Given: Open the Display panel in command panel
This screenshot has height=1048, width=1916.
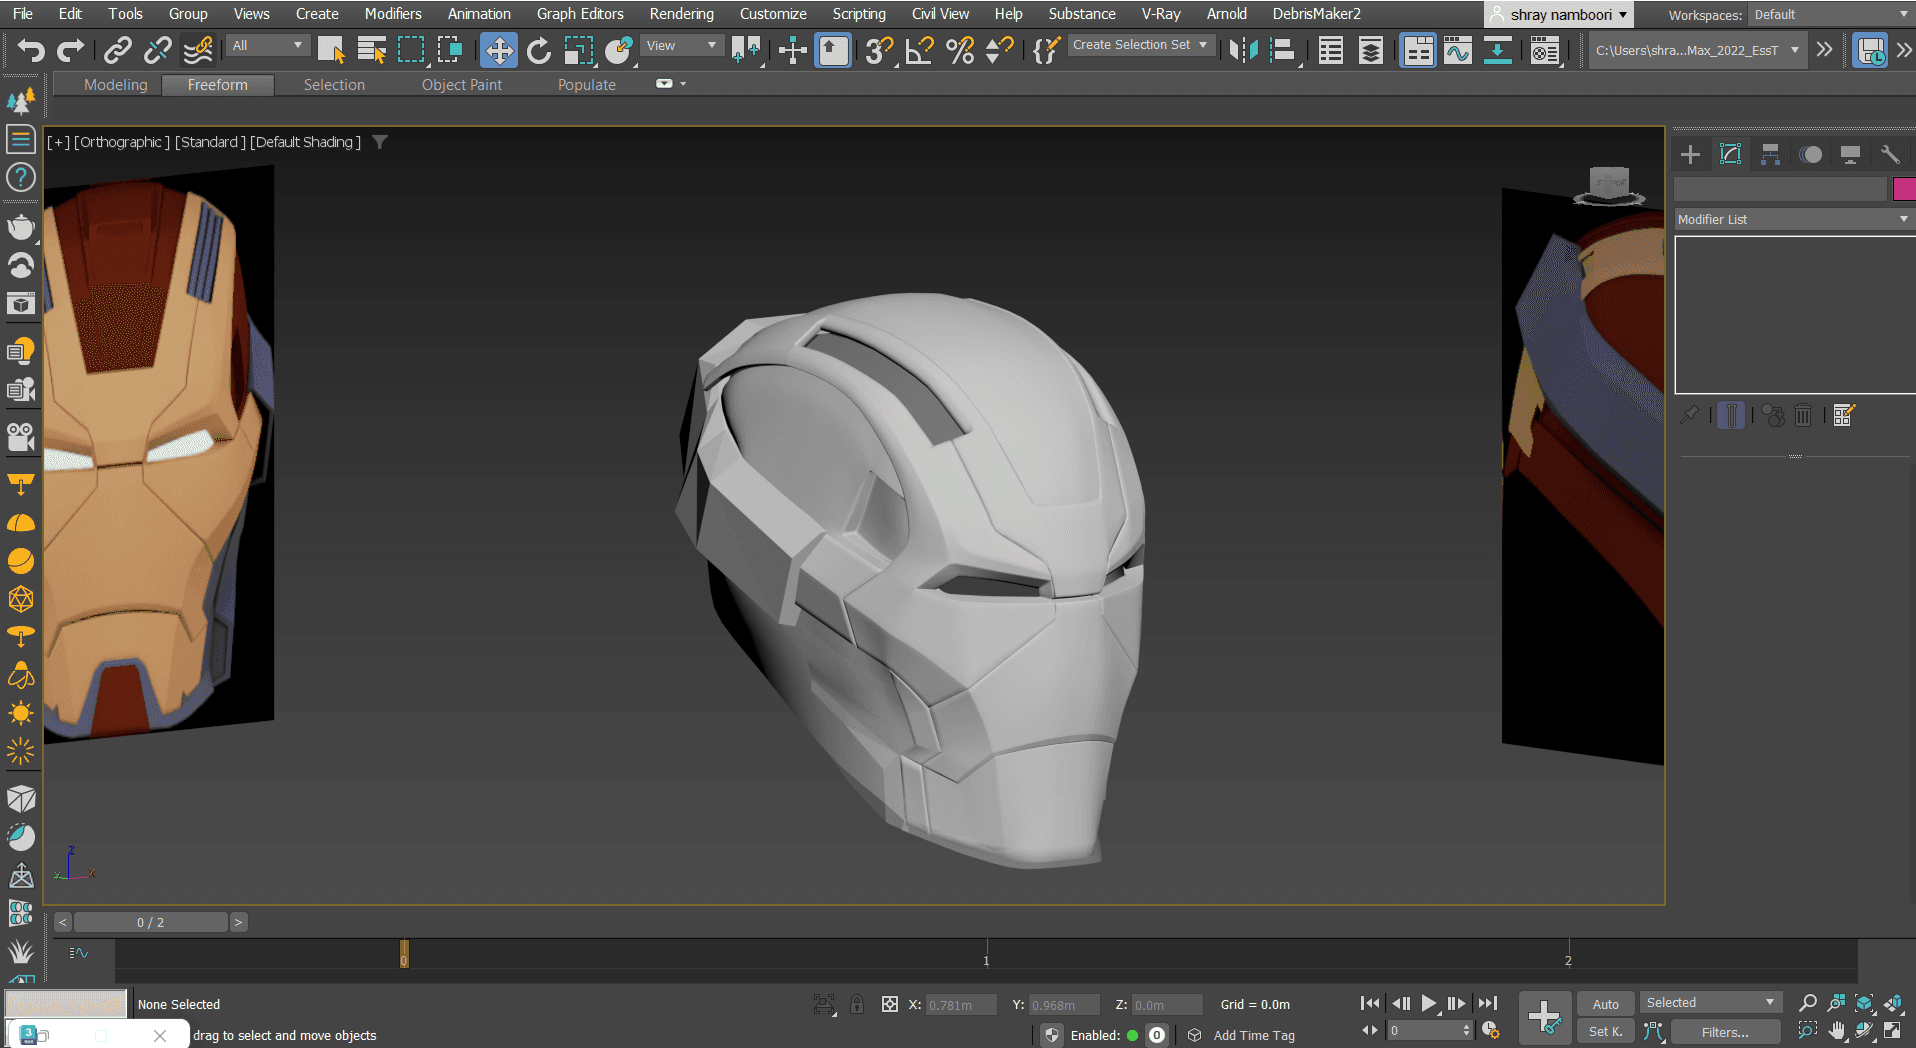Looking at the screenshot, I should [1850, 154].
